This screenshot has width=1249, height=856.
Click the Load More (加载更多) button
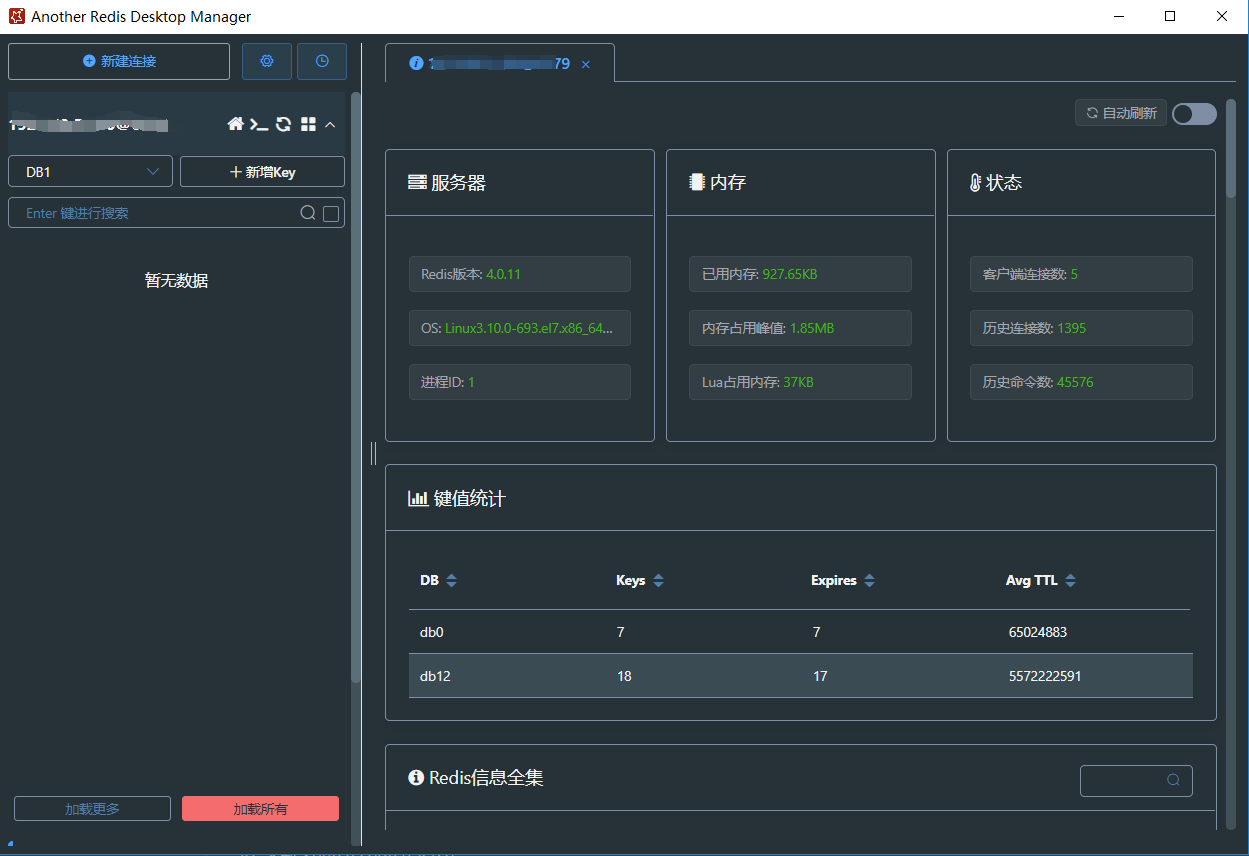(x=93, y=809)
